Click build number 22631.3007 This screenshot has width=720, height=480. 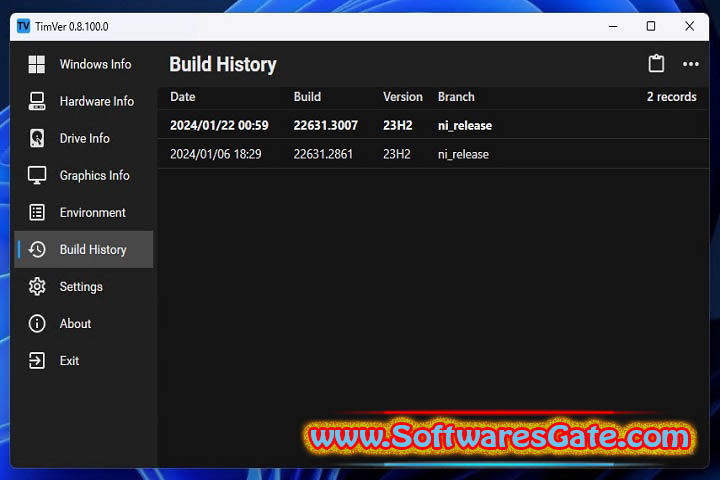326,125
